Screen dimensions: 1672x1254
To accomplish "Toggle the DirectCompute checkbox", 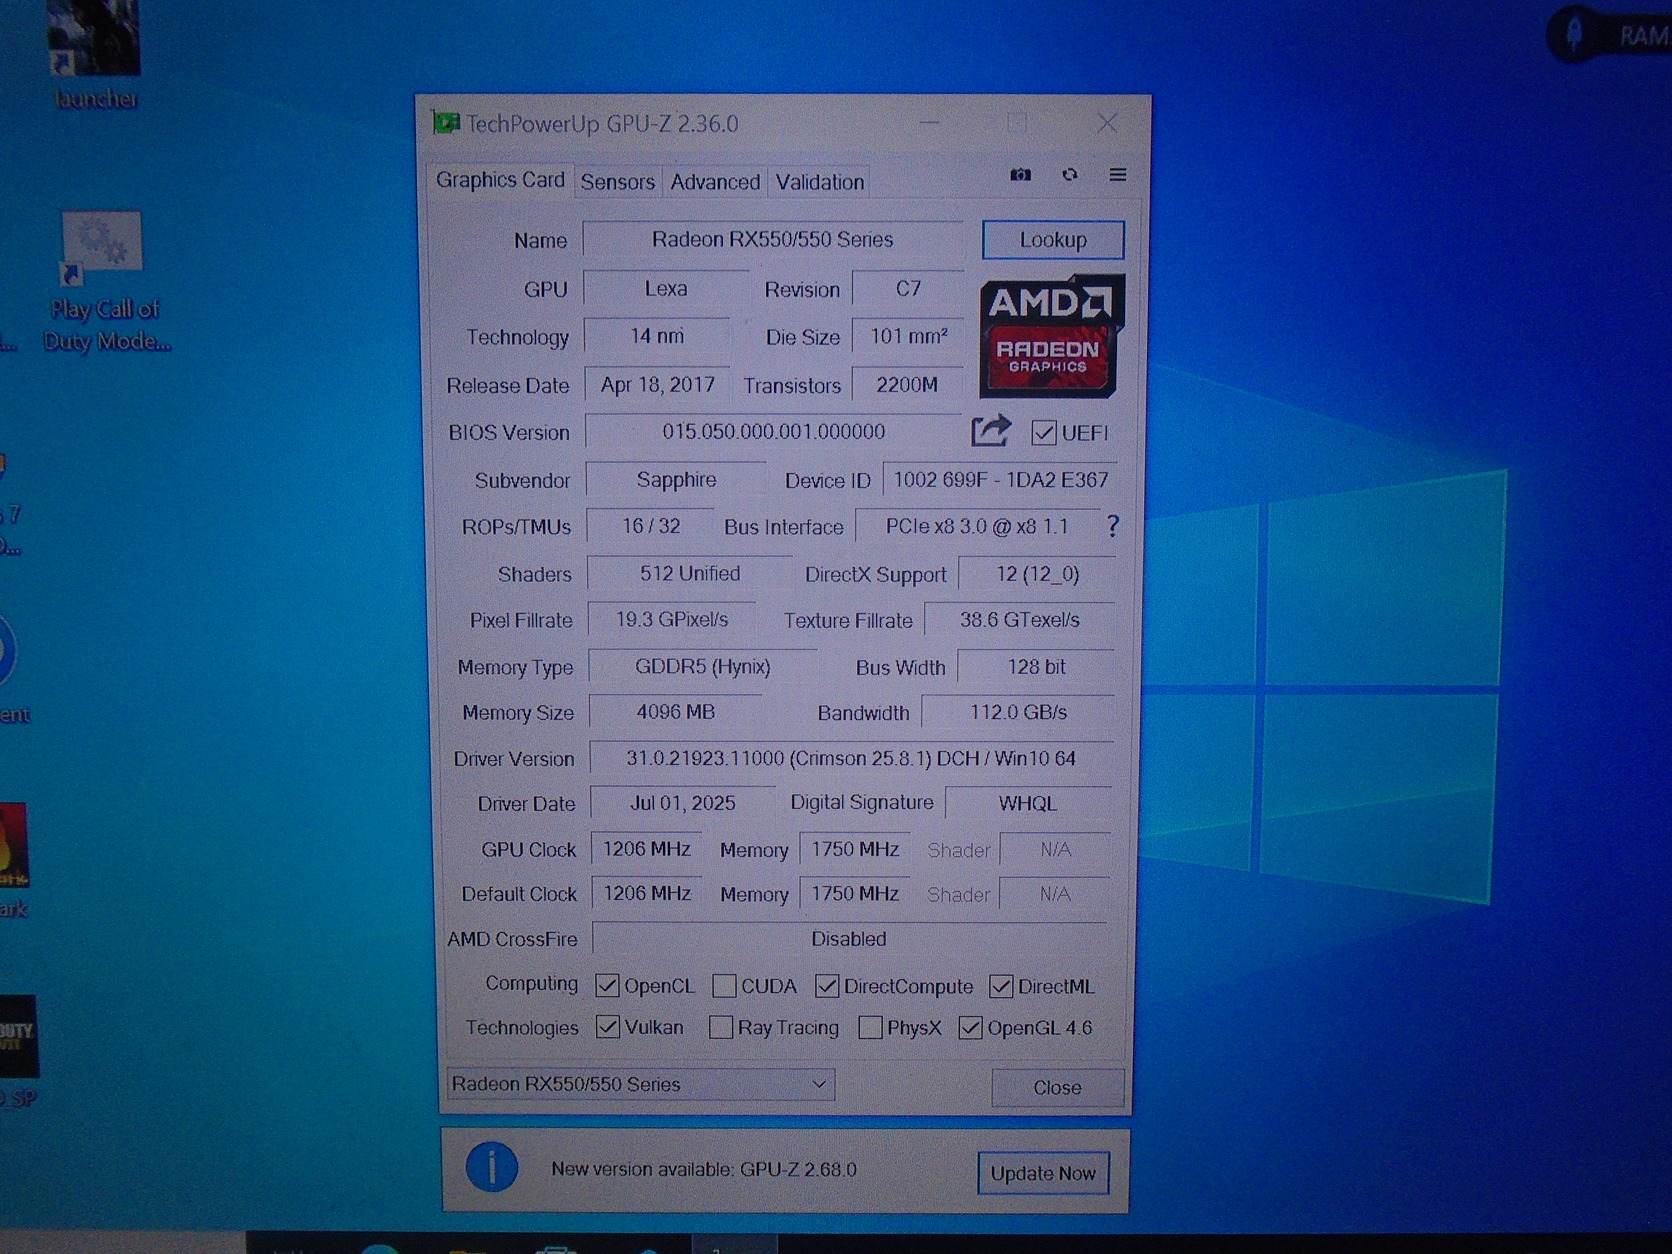I will (x=826, y=986).
